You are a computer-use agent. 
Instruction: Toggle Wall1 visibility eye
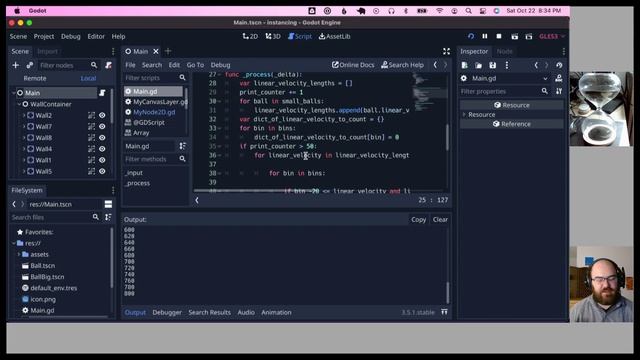[102, 160]
